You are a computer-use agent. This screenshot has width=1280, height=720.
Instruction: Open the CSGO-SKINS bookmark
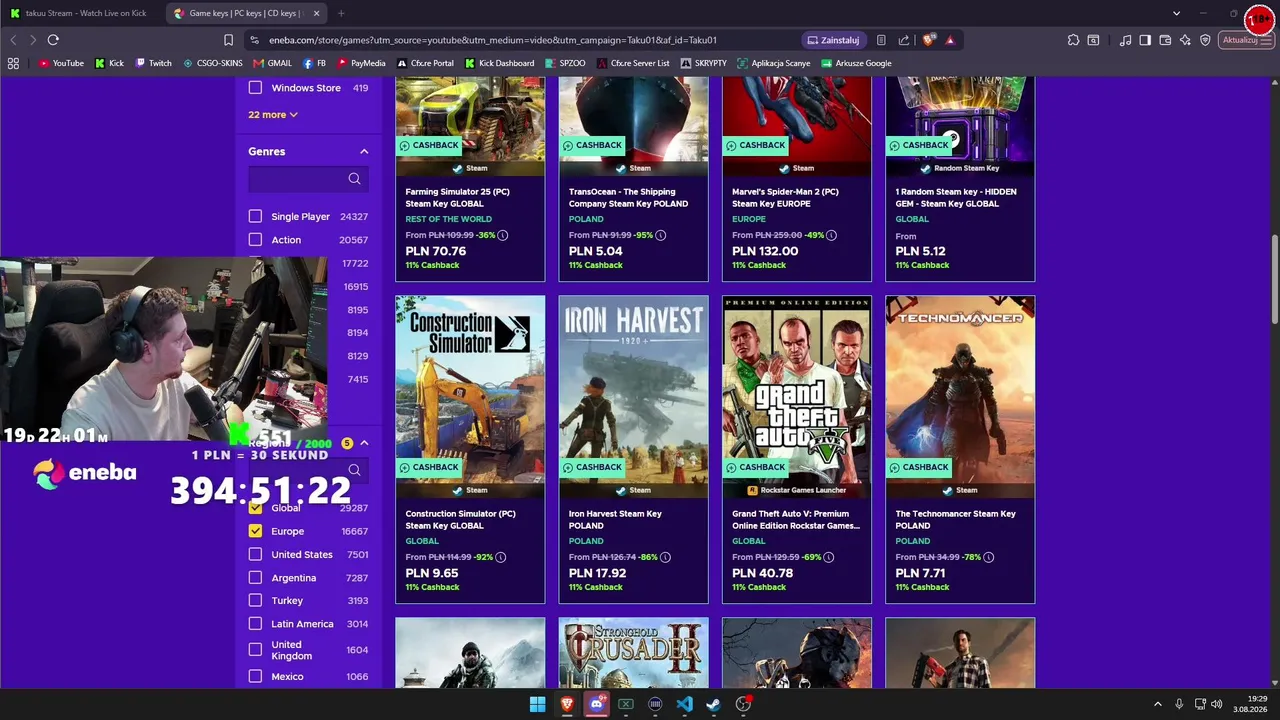coord(213,63)
